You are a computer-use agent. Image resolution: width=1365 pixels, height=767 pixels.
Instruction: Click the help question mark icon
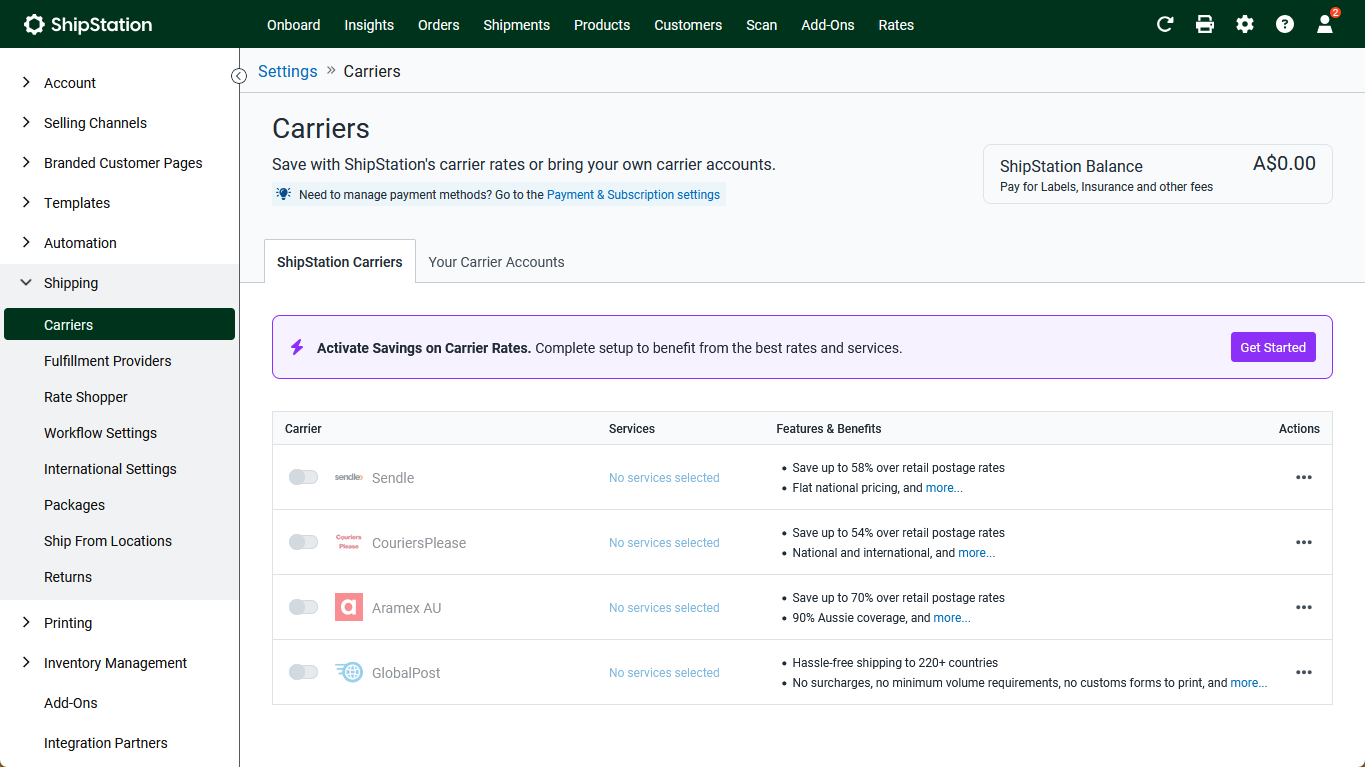1285,24
